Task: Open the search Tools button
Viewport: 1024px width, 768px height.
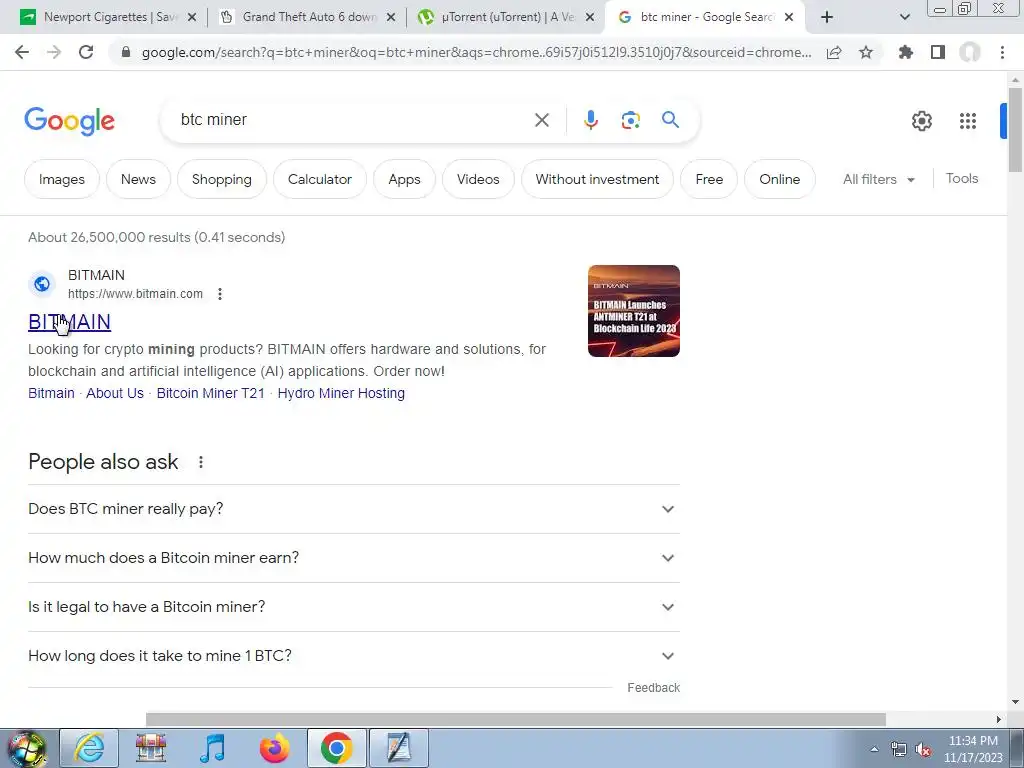Action: click(961, 178)
